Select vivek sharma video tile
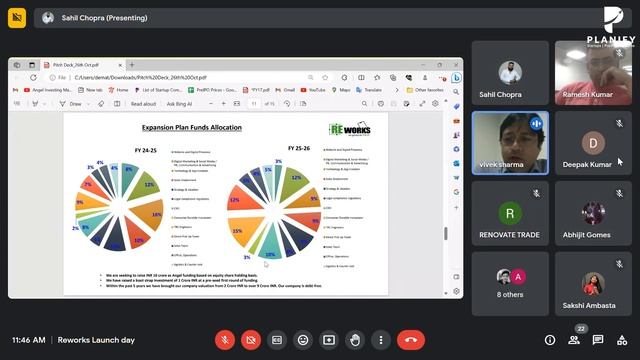This screenshot has width=640, height=360. [510, 143]
